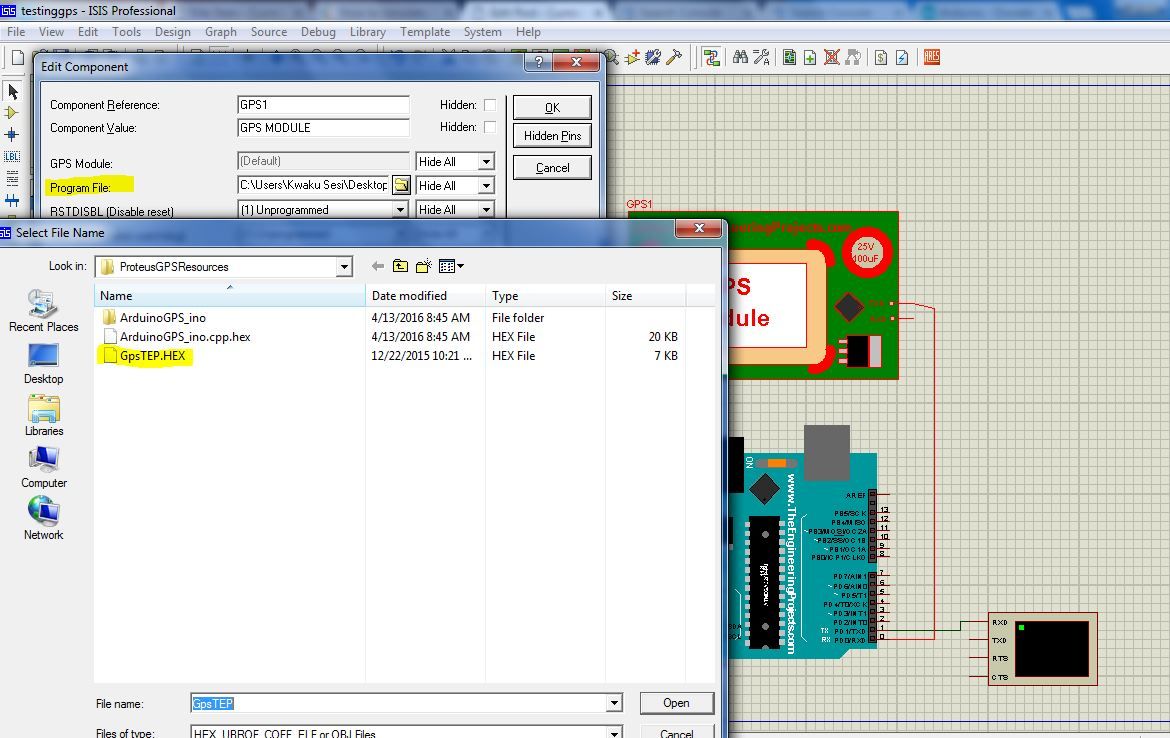Toggle Hidden checkbox for Component Reference
The width and height of the screenshot is (1170, 738).
(x=489, y=105)
